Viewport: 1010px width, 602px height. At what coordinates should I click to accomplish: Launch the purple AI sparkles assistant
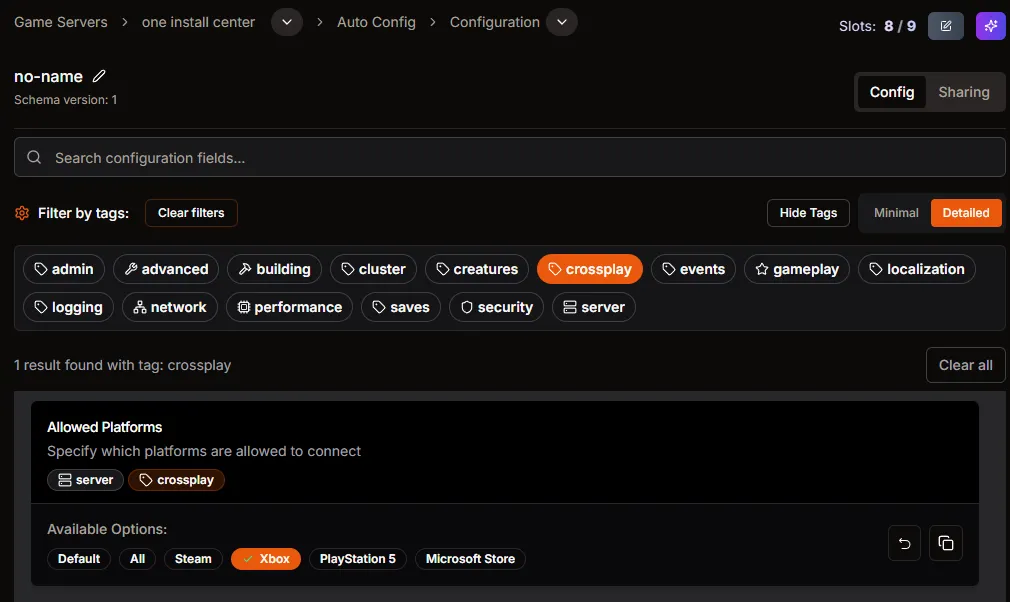point(990,26)
